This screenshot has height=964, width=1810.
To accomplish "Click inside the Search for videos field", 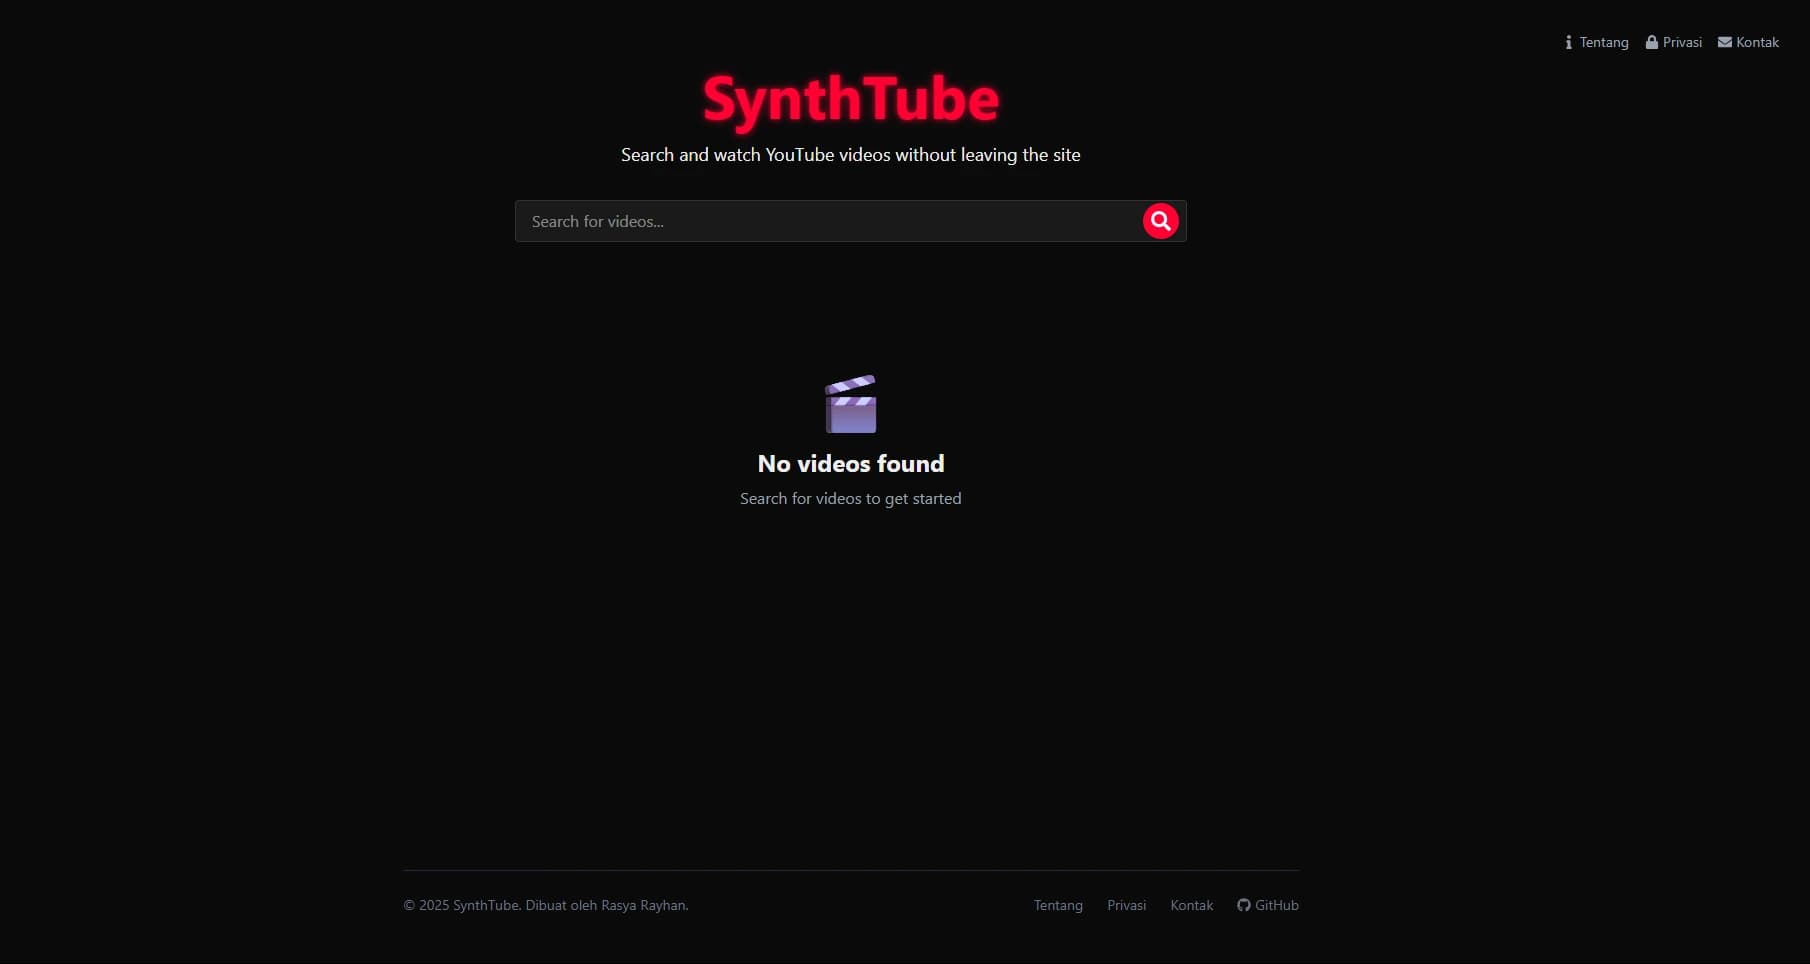I will click(x=800, y=221).
